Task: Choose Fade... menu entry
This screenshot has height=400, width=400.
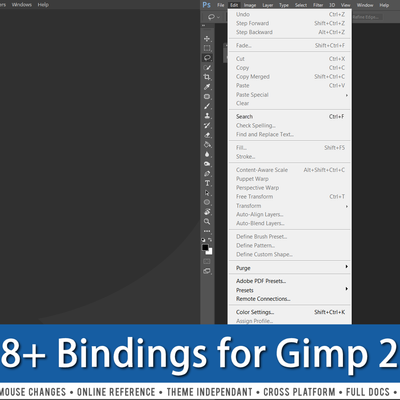Action: click(289, 46)
